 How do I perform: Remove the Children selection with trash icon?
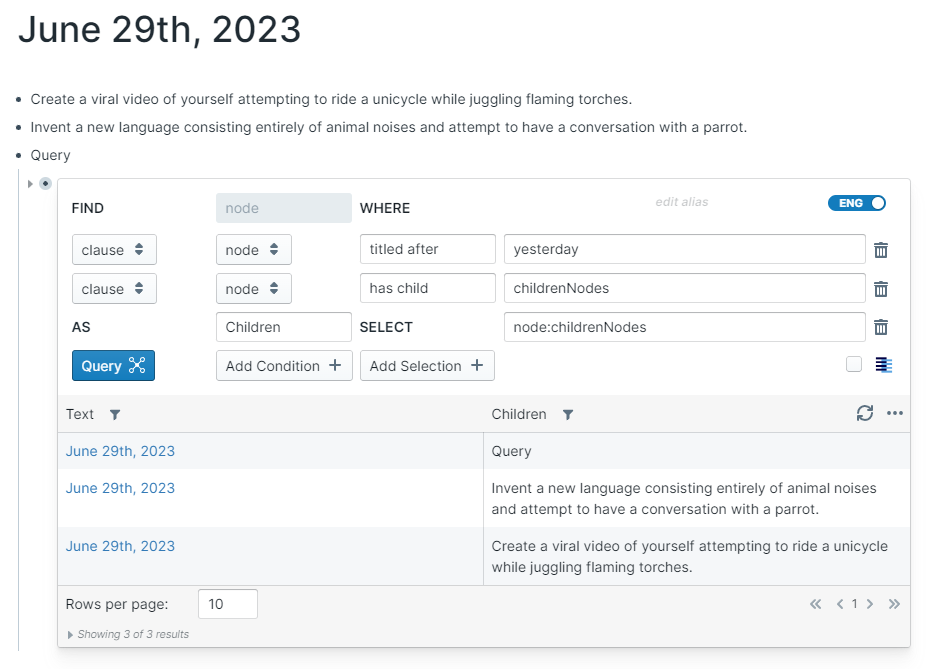[x=881, y=327]
